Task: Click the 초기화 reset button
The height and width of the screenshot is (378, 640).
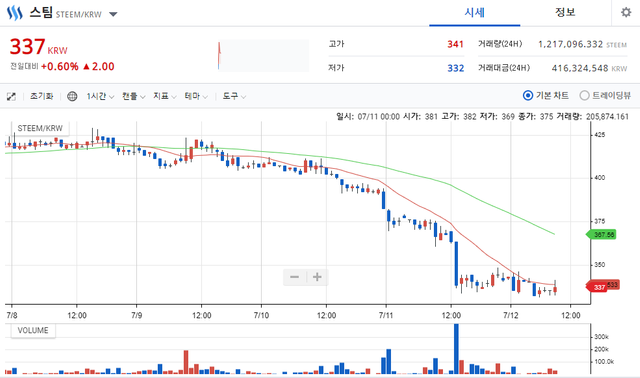Action: coord(42,96)
